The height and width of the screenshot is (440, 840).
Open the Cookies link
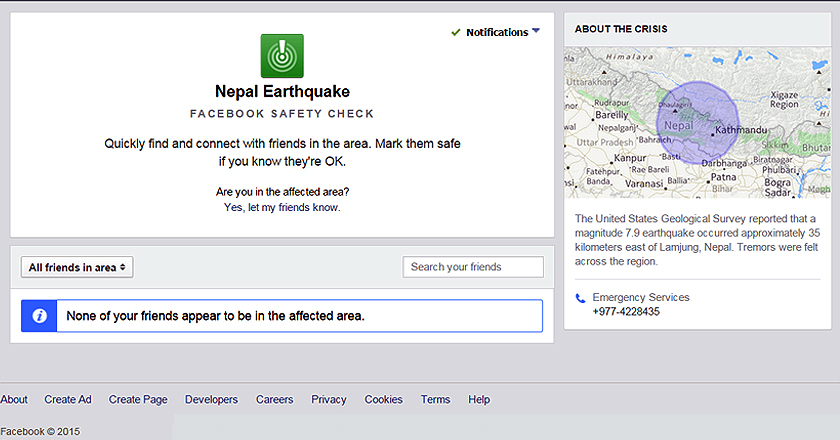(384, 399)
